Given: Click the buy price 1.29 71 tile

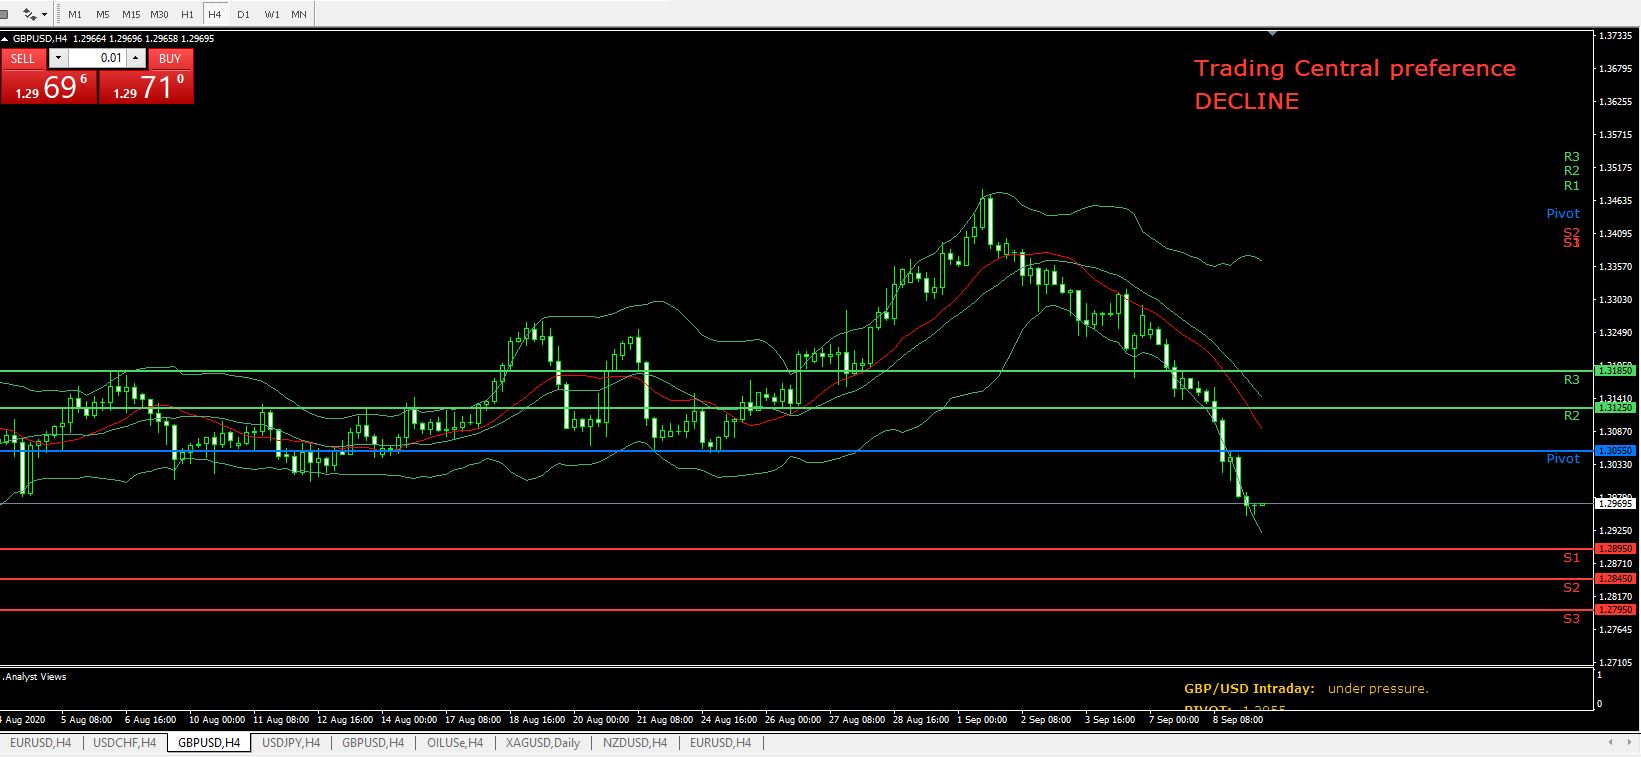Looking at the screenshot, I should tap(146, 87).
